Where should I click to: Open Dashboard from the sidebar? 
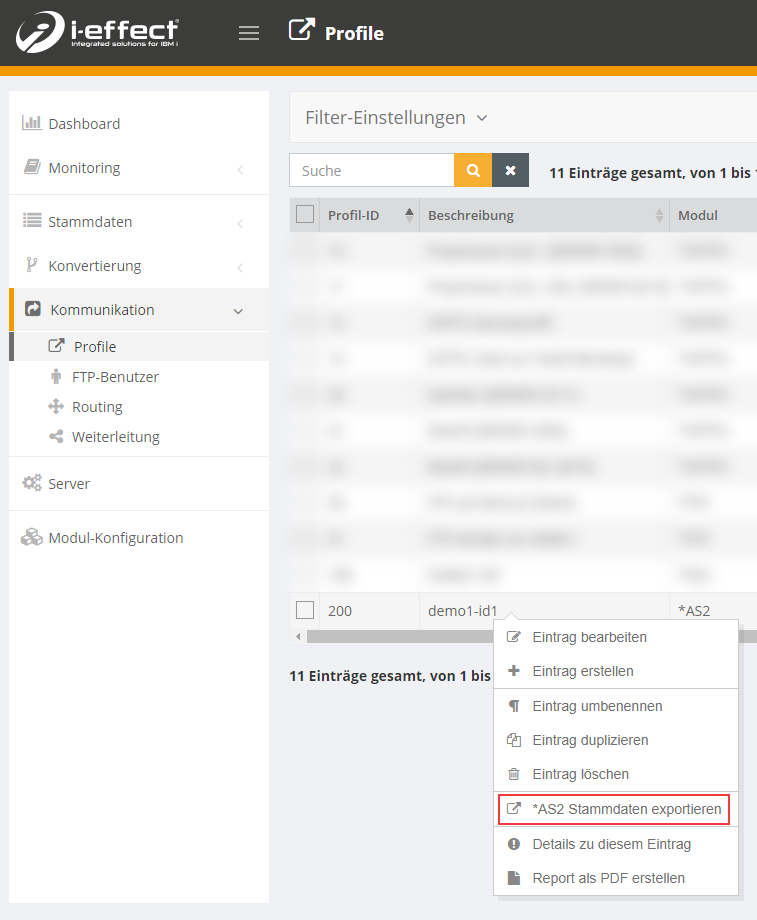point(84,124)
